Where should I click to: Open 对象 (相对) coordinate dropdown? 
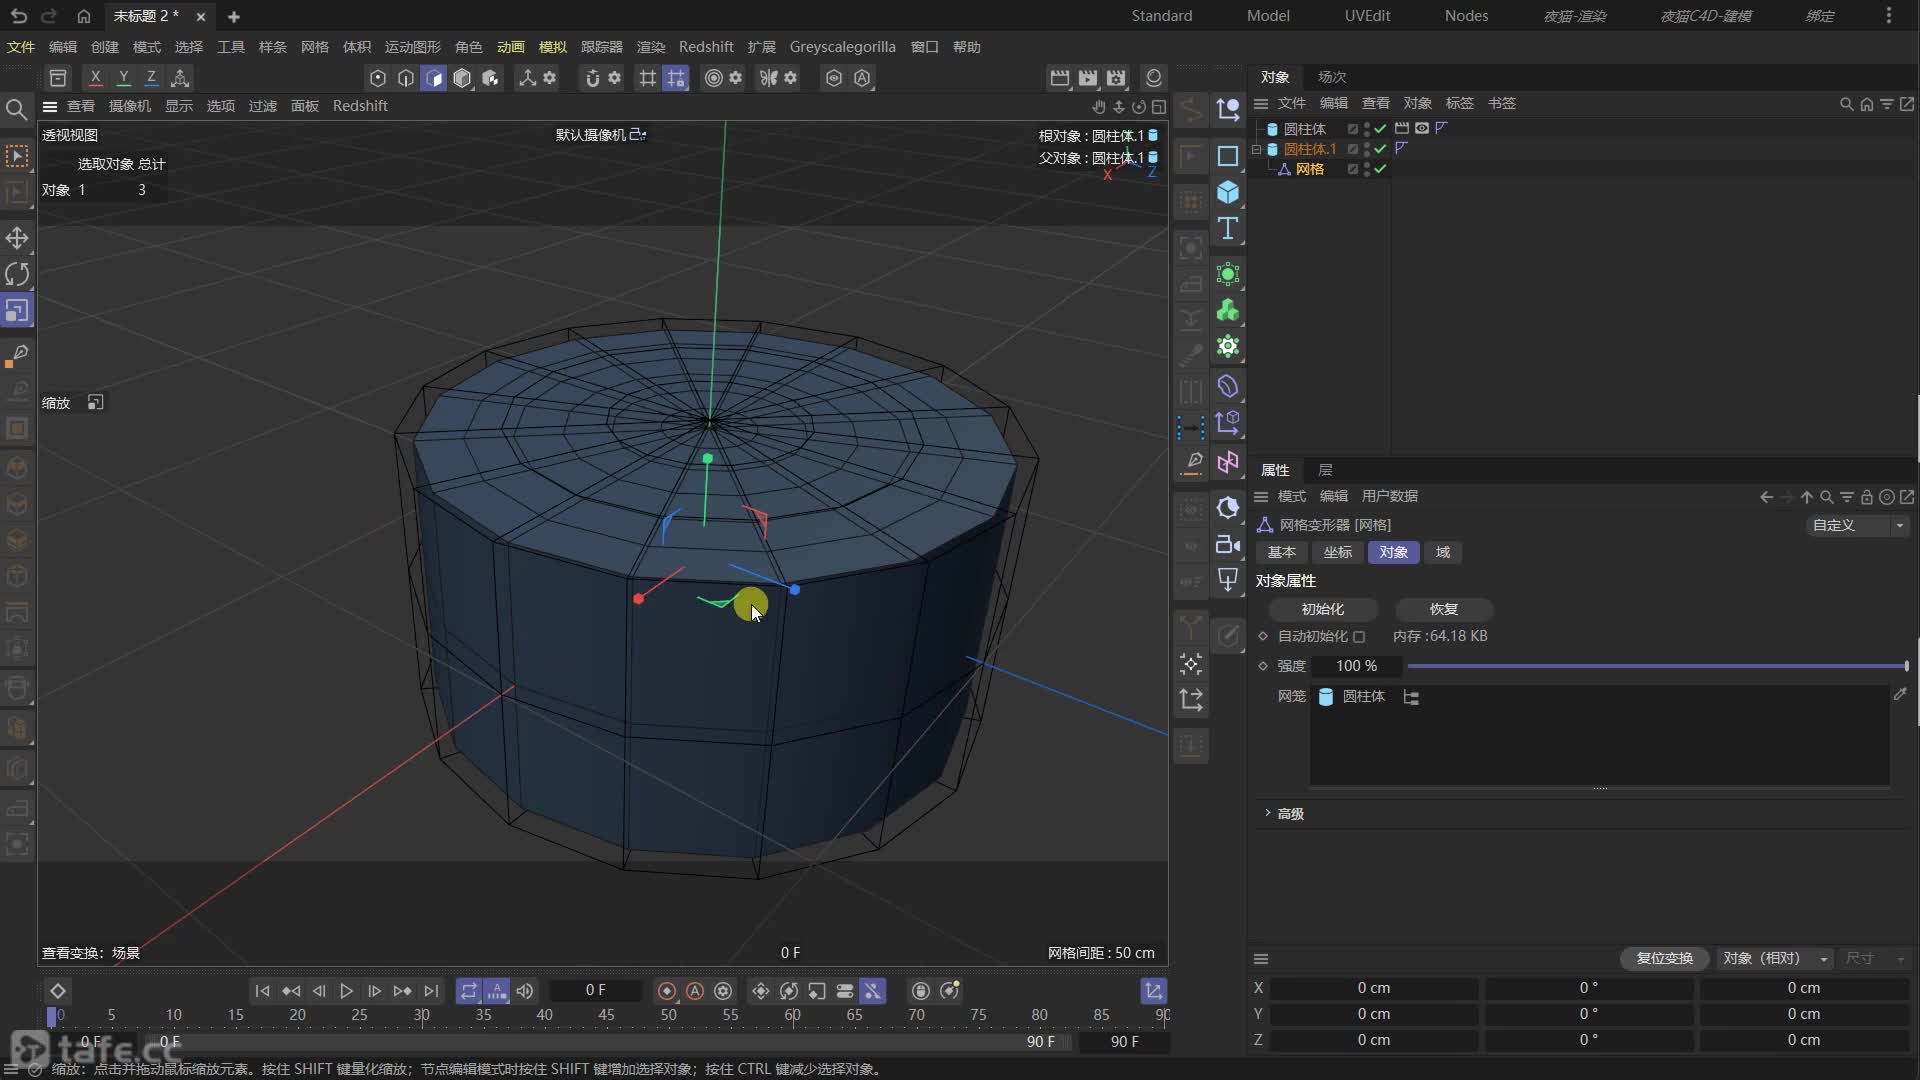1775,958
